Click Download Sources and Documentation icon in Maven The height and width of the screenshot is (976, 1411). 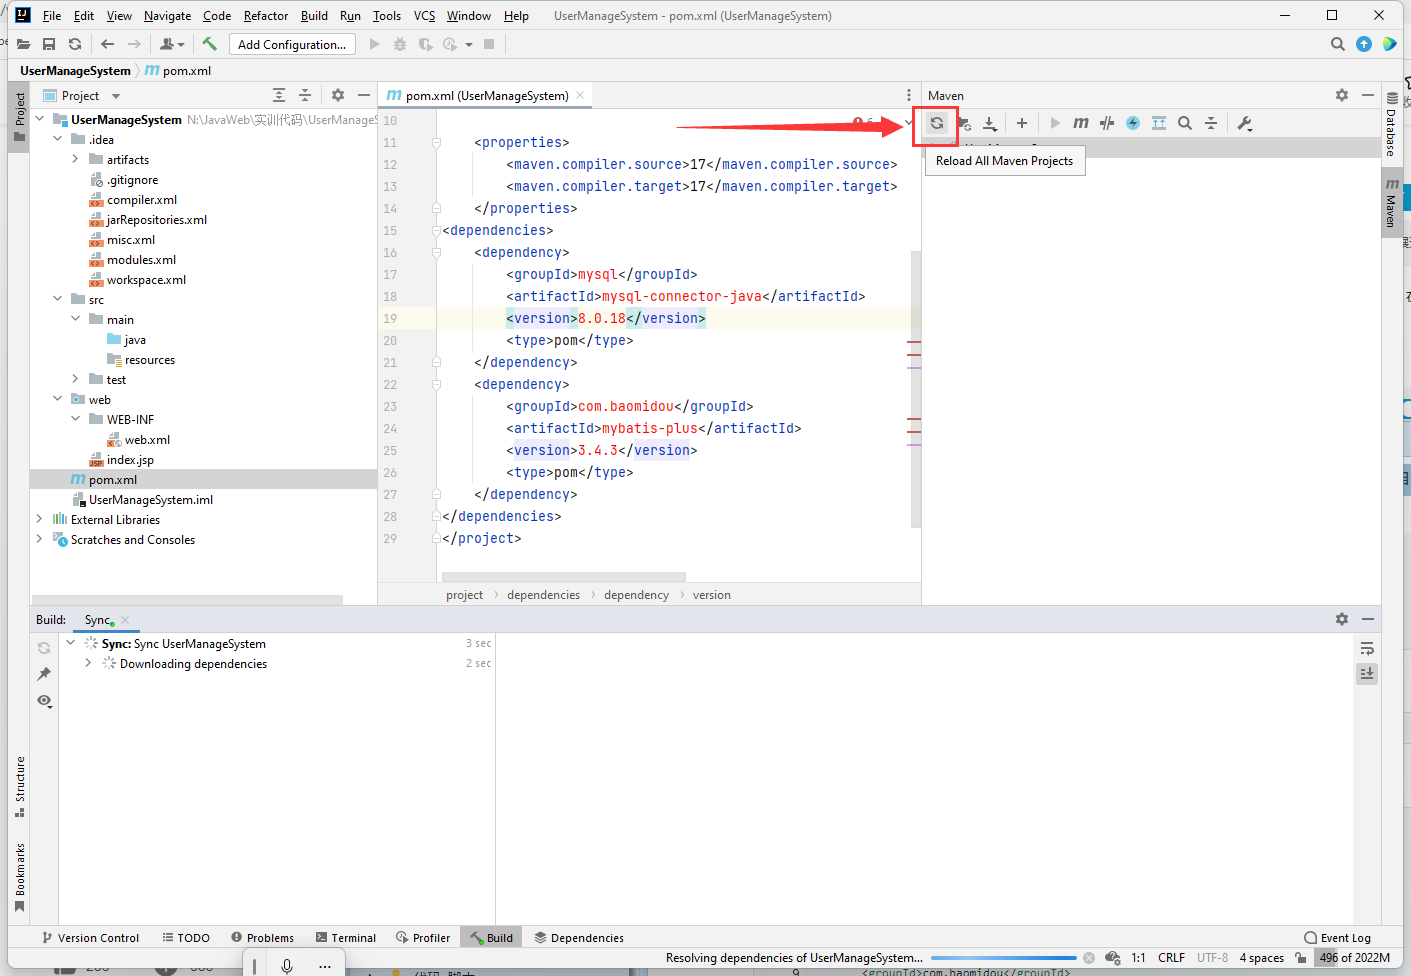(990, 123)
